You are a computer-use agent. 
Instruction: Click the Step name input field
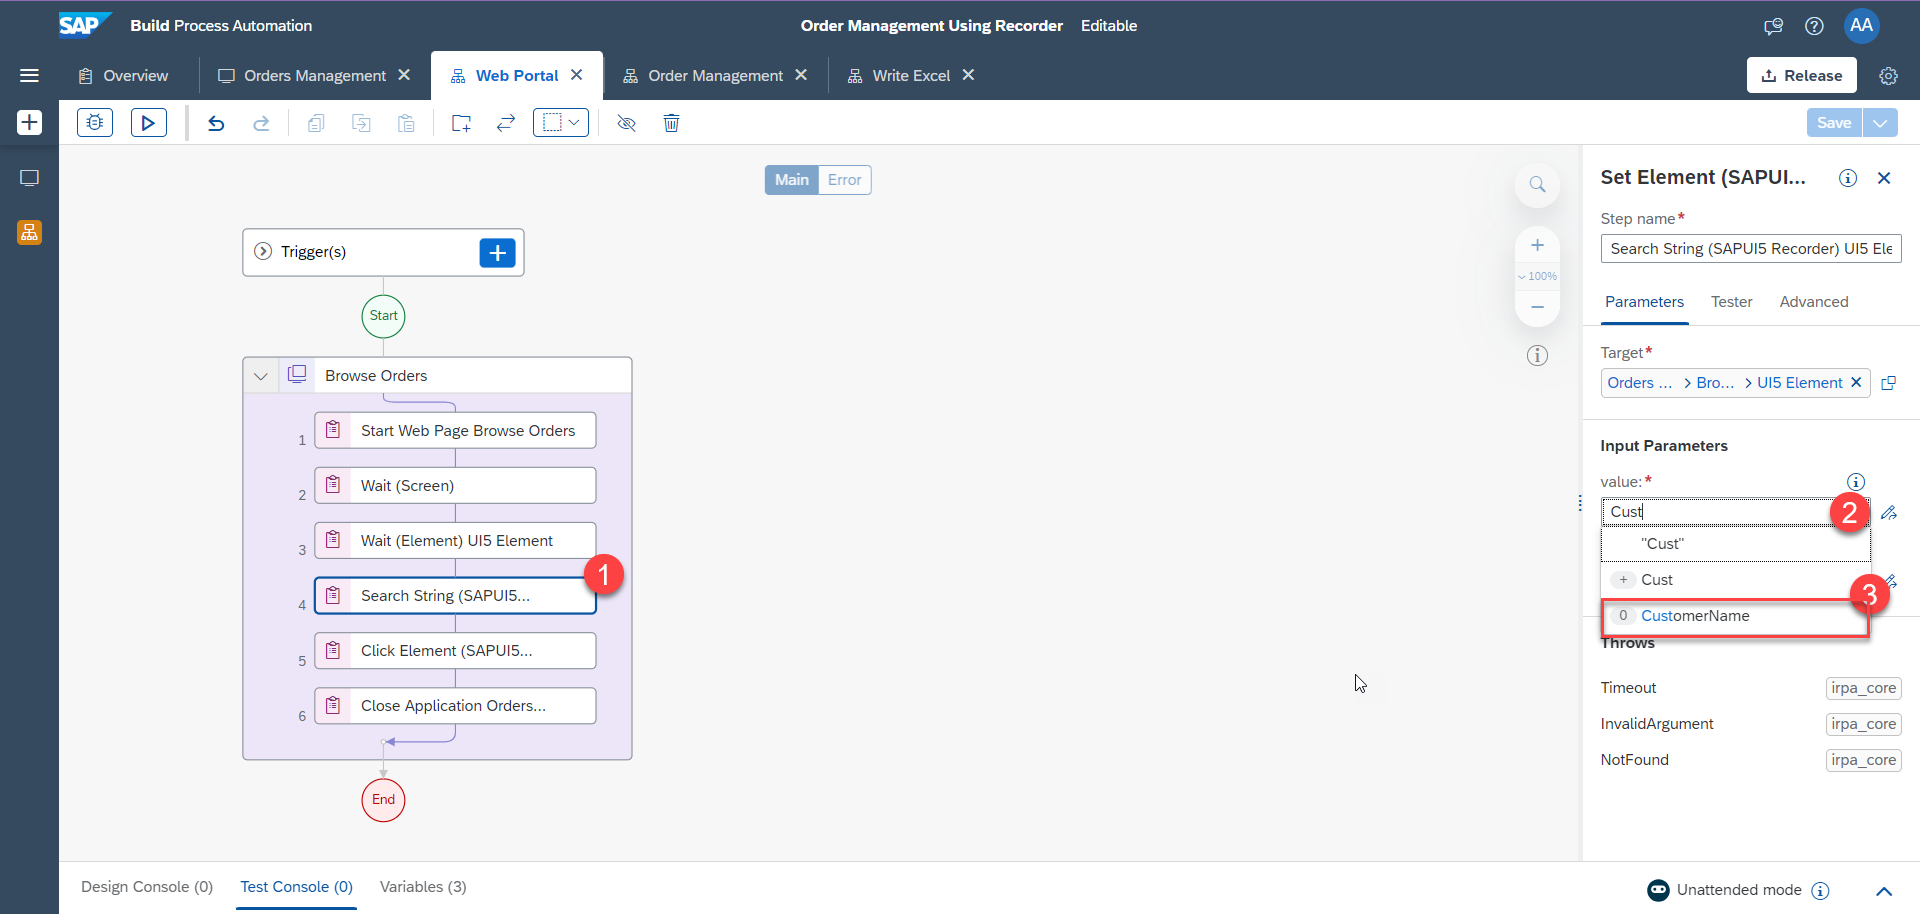click(1750, 249)
